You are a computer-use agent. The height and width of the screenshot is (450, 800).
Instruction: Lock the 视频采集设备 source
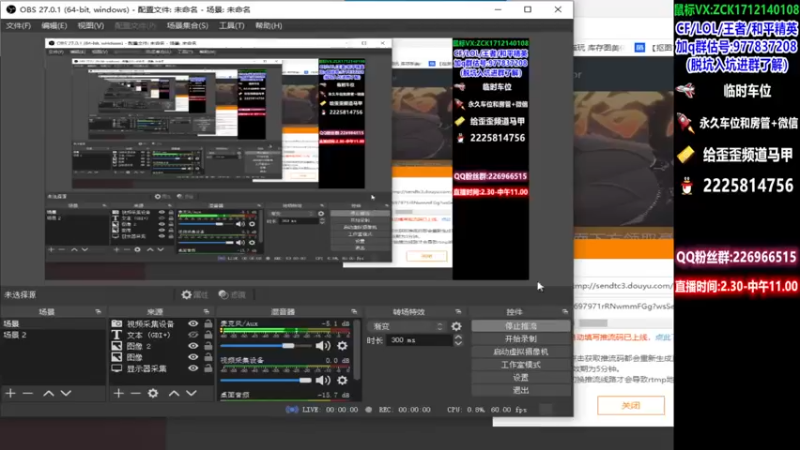click(208, 323)
